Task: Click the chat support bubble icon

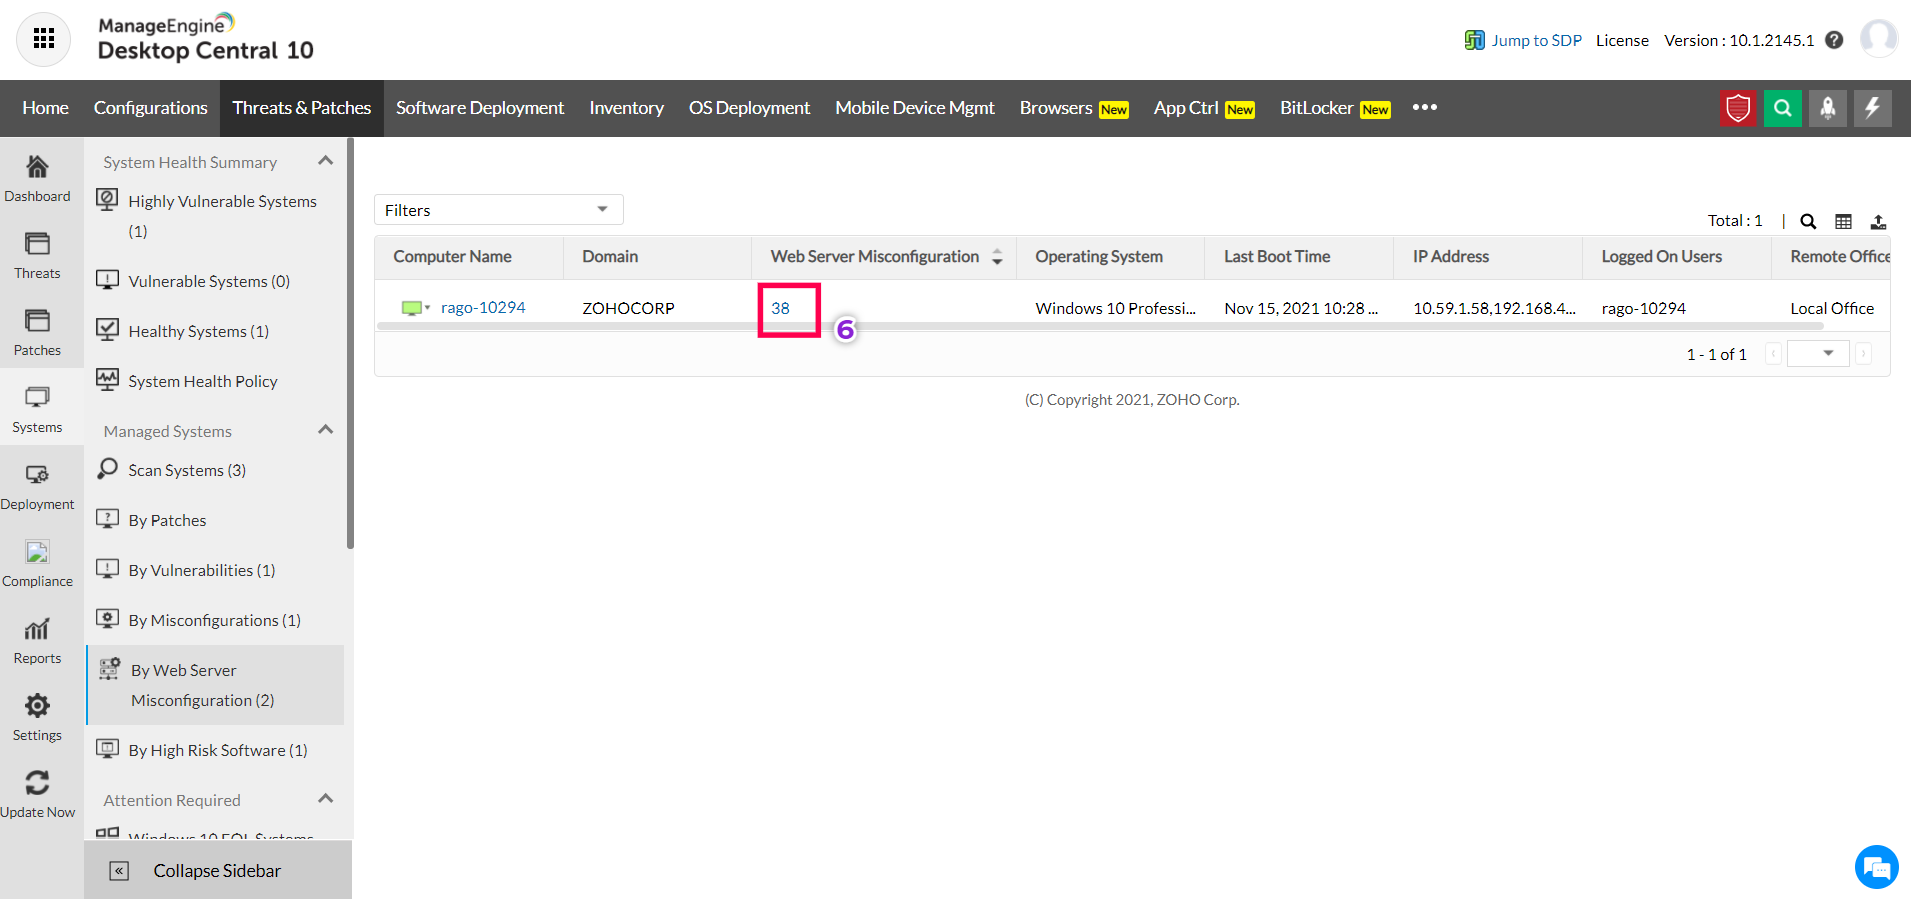Action: pos(1876,867)
